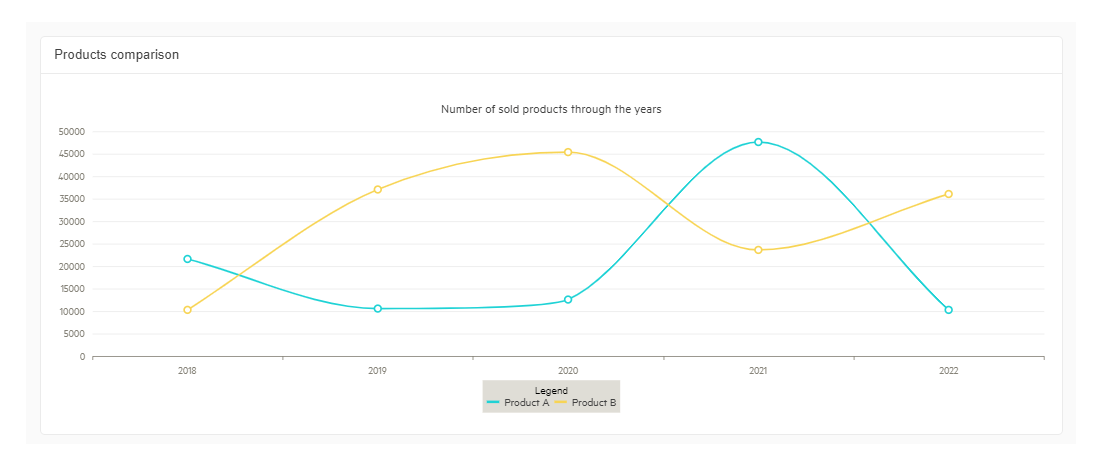Click Product B data point for 2018
Image resolution: width=1099 pixels, height=465 pixels.
coord(187,310)
